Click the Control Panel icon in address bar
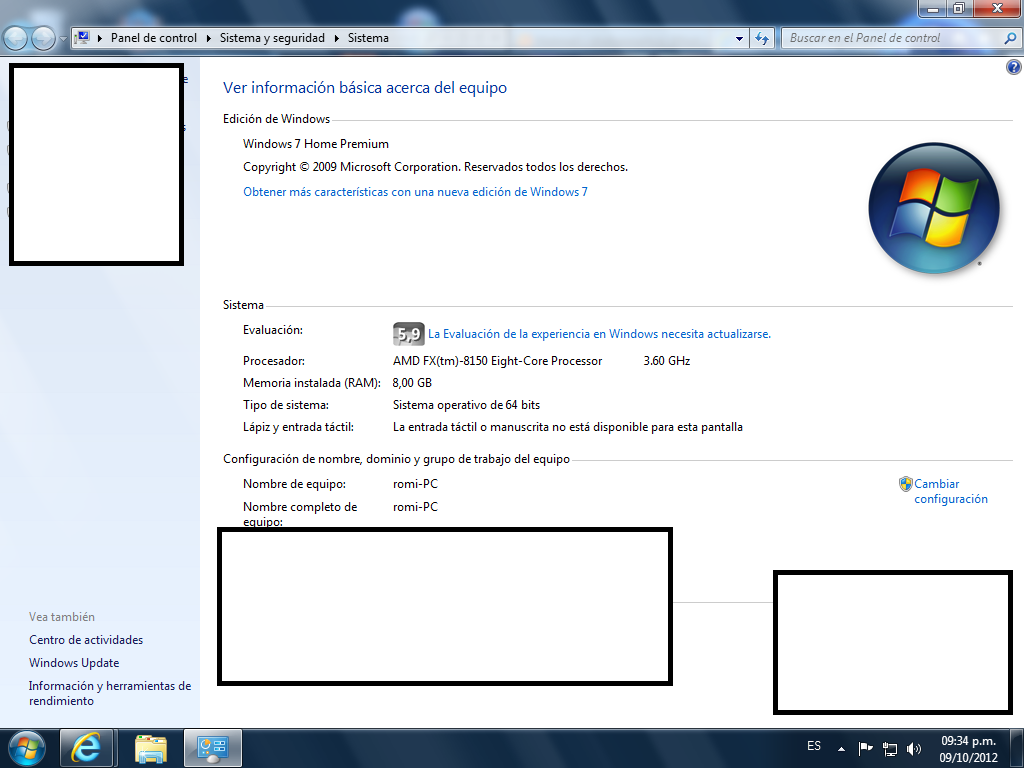Viewport: 1024px width, 768px height. pos(83,38)
